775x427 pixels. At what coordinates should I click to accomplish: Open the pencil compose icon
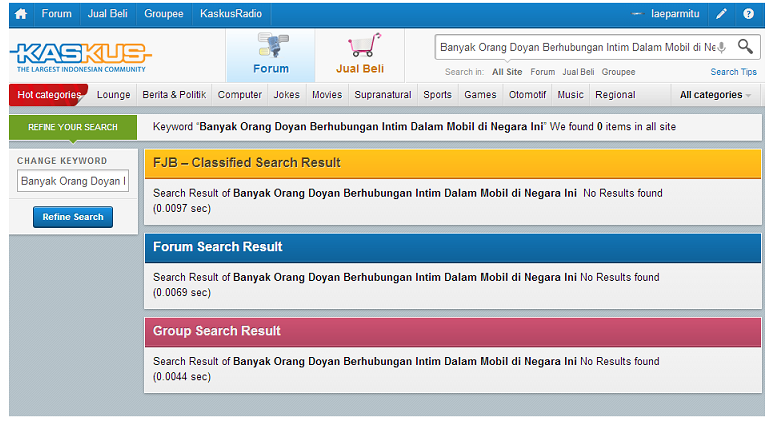[x=721, y=14]
